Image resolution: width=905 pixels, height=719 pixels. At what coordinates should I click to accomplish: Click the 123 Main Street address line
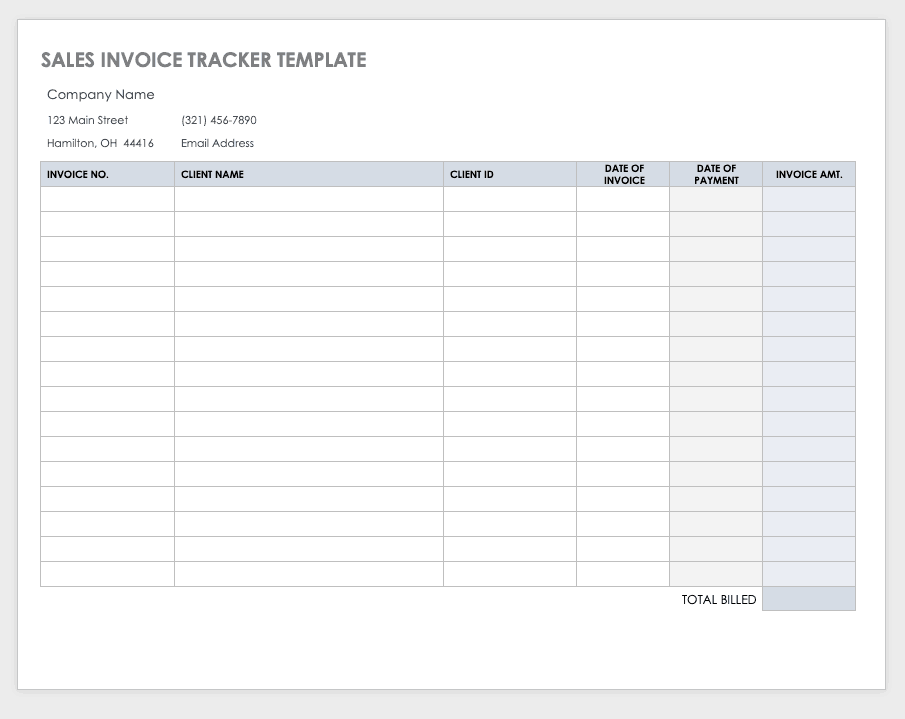87,120
